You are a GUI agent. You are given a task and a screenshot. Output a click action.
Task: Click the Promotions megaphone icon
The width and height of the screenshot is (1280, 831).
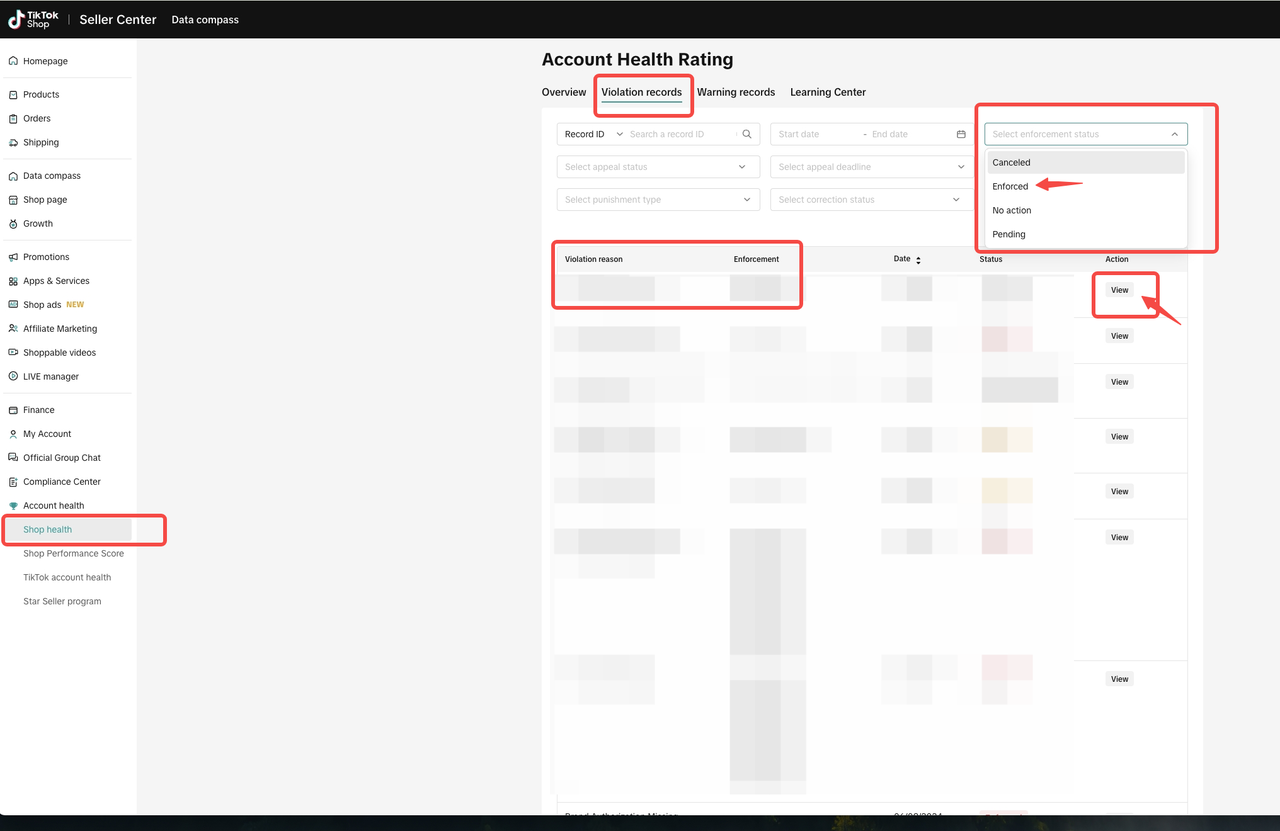coord(13,257)
